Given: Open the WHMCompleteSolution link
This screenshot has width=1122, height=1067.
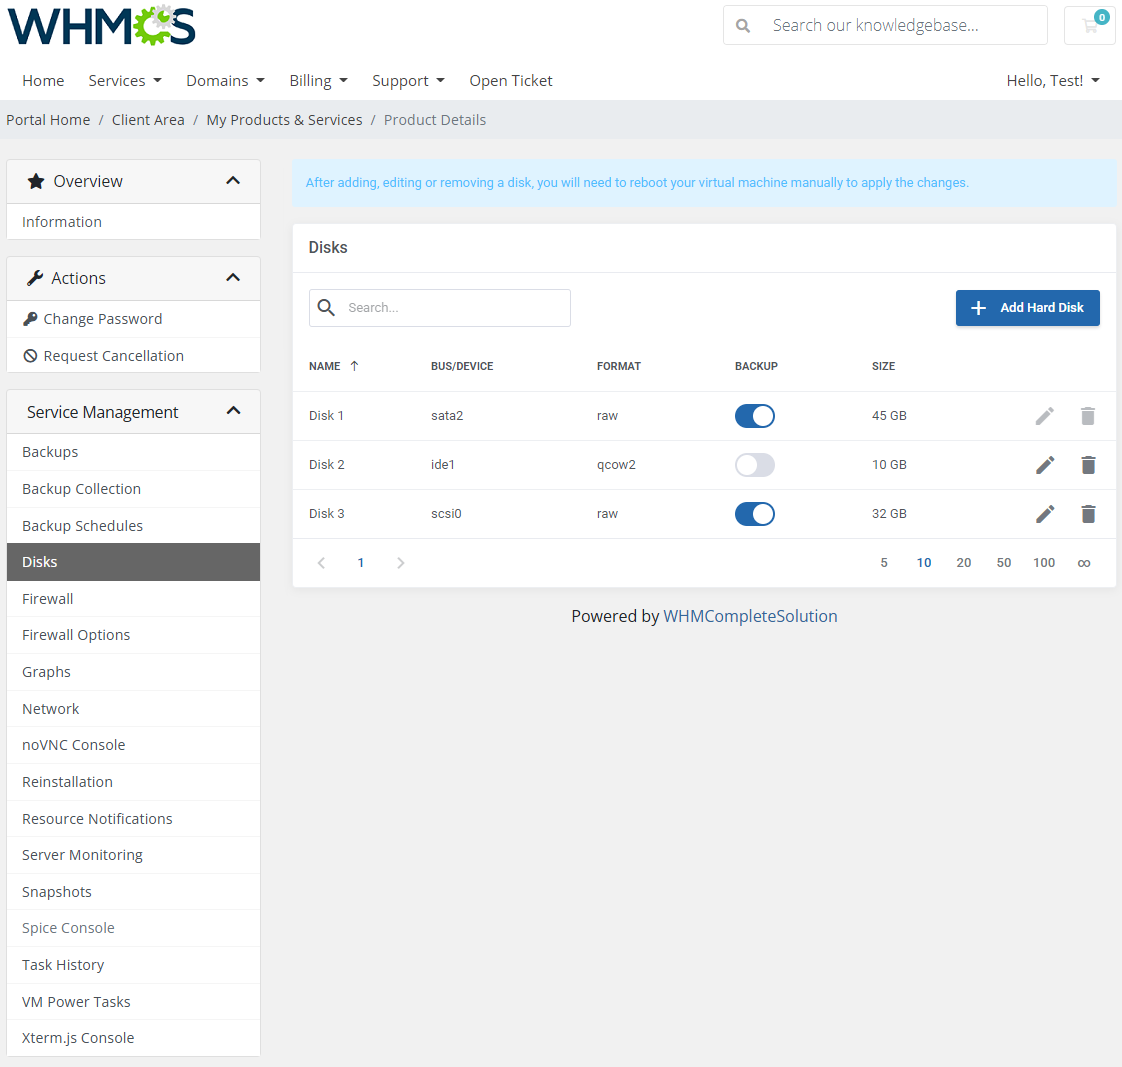Looking at the screenshot, I should tap(750, 616).
